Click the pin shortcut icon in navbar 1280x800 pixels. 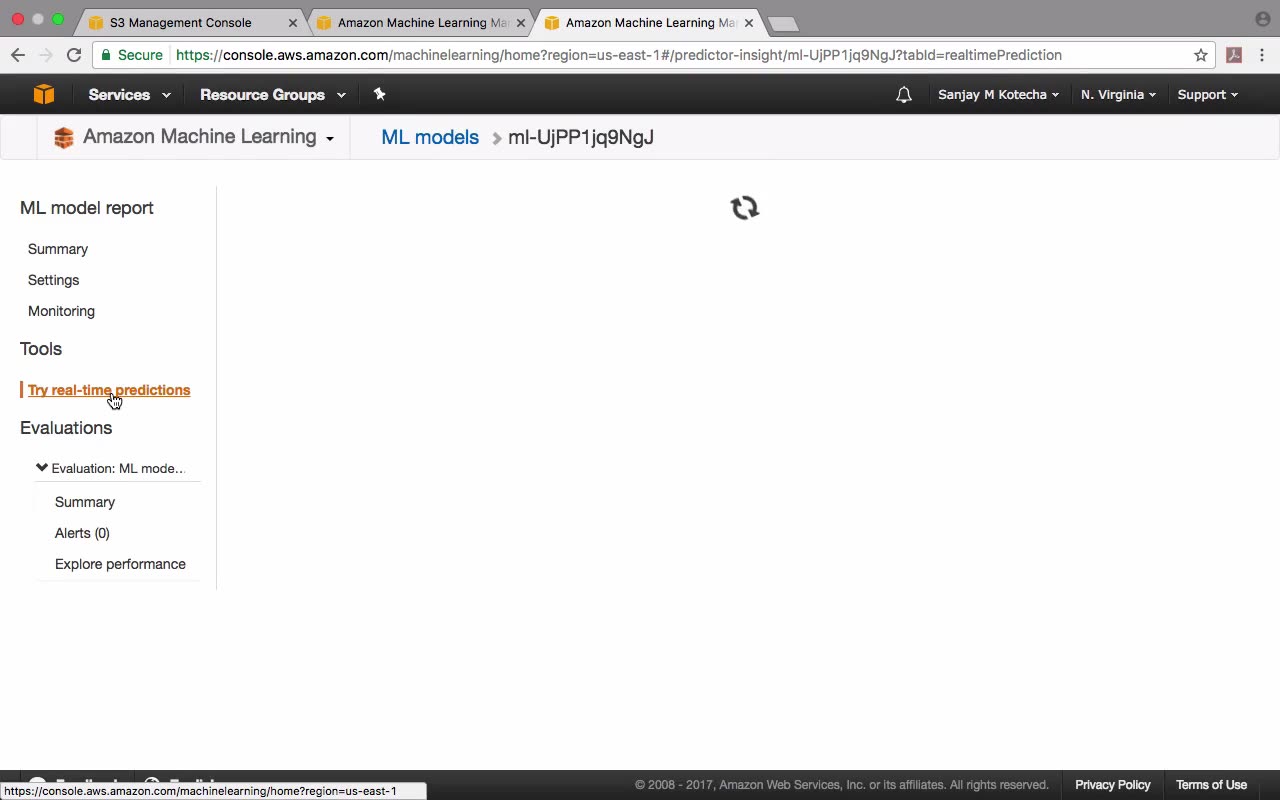379,94
